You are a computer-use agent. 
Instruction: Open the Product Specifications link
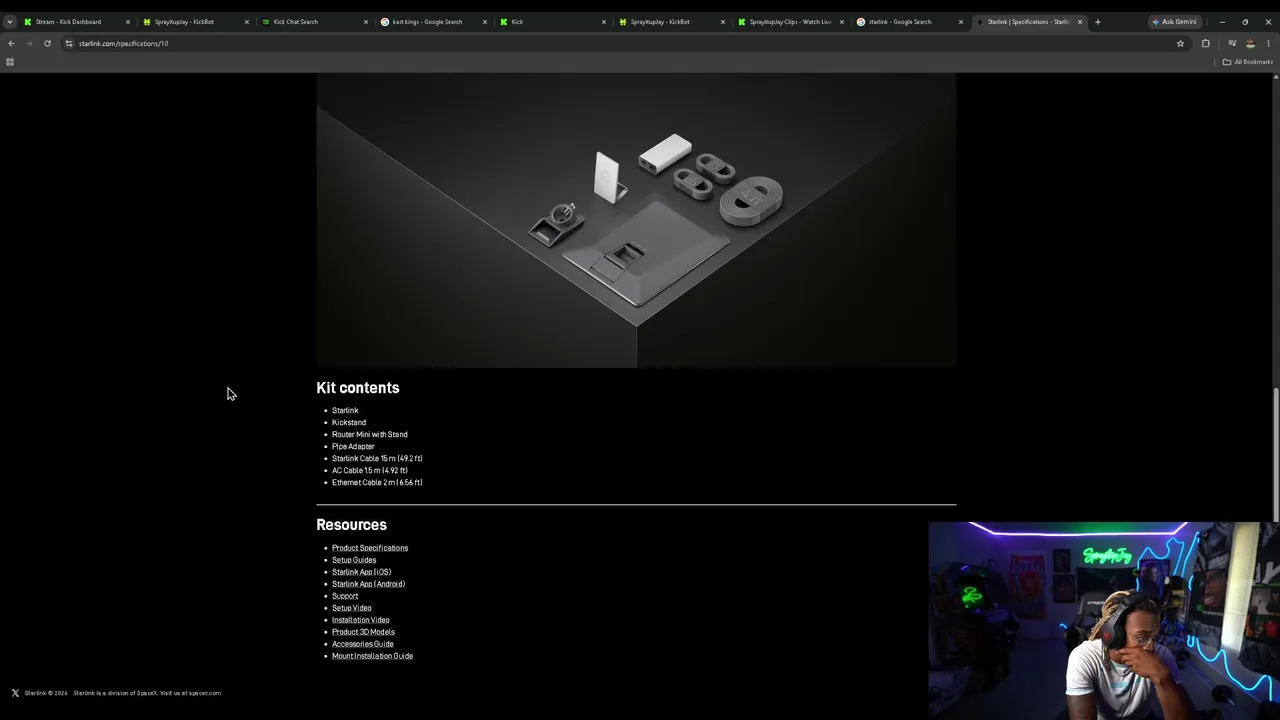[370, 548]
